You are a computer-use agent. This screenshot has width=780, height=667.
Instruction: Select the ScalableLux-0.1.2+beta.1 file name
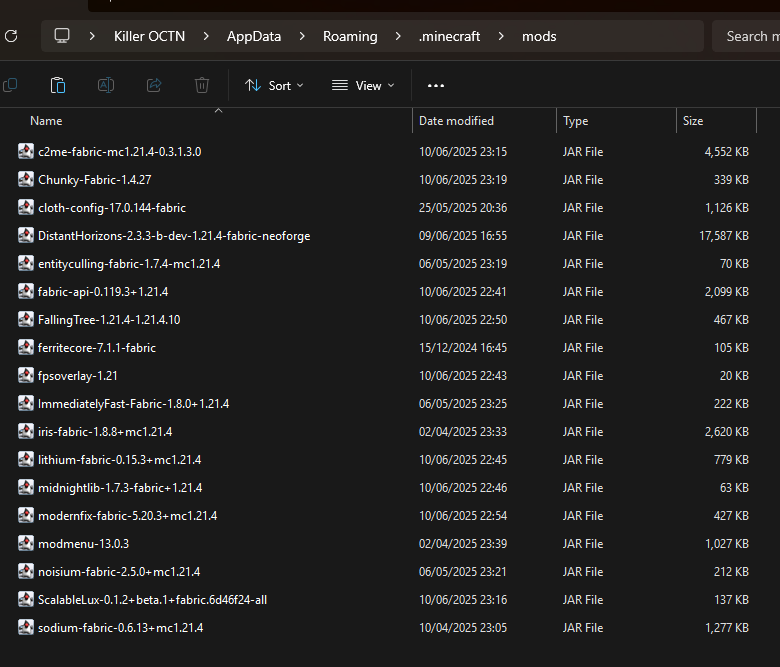pyautogui.click(x=152, y=600)
